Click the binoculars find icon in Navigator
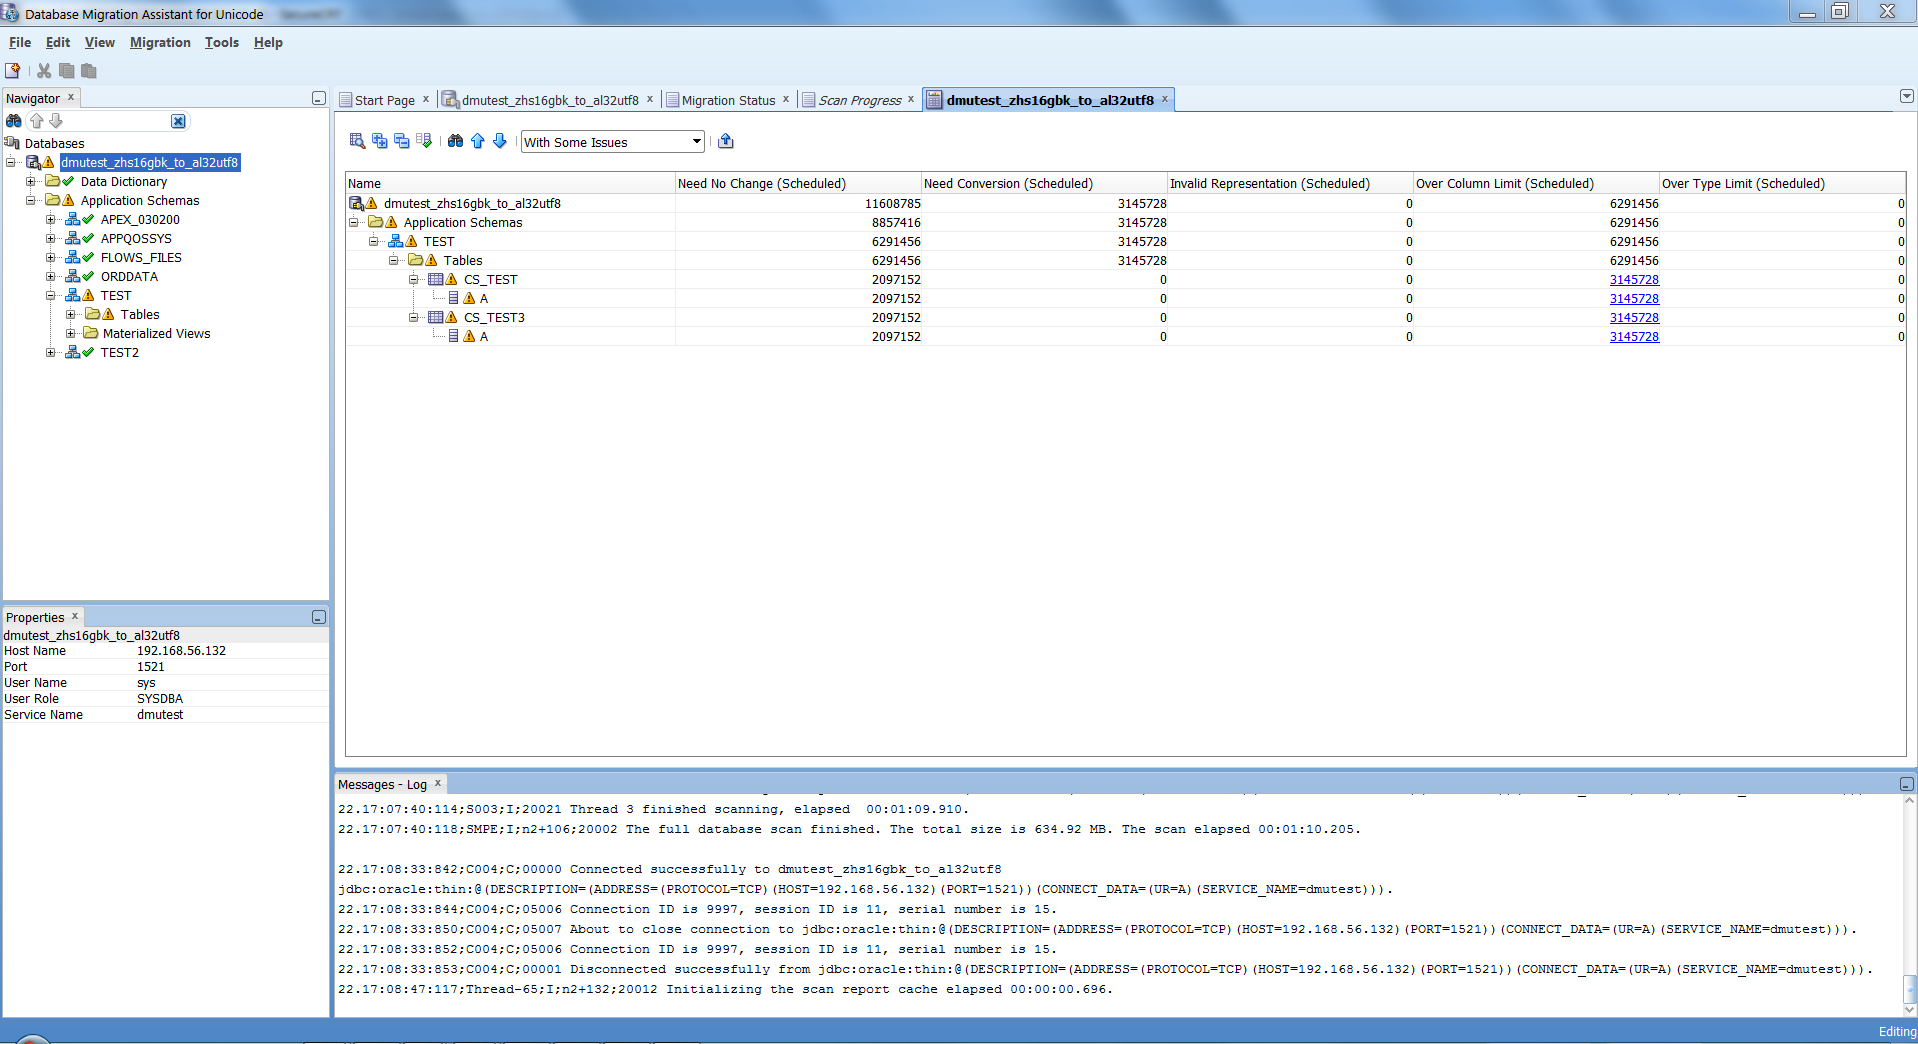 14,121
